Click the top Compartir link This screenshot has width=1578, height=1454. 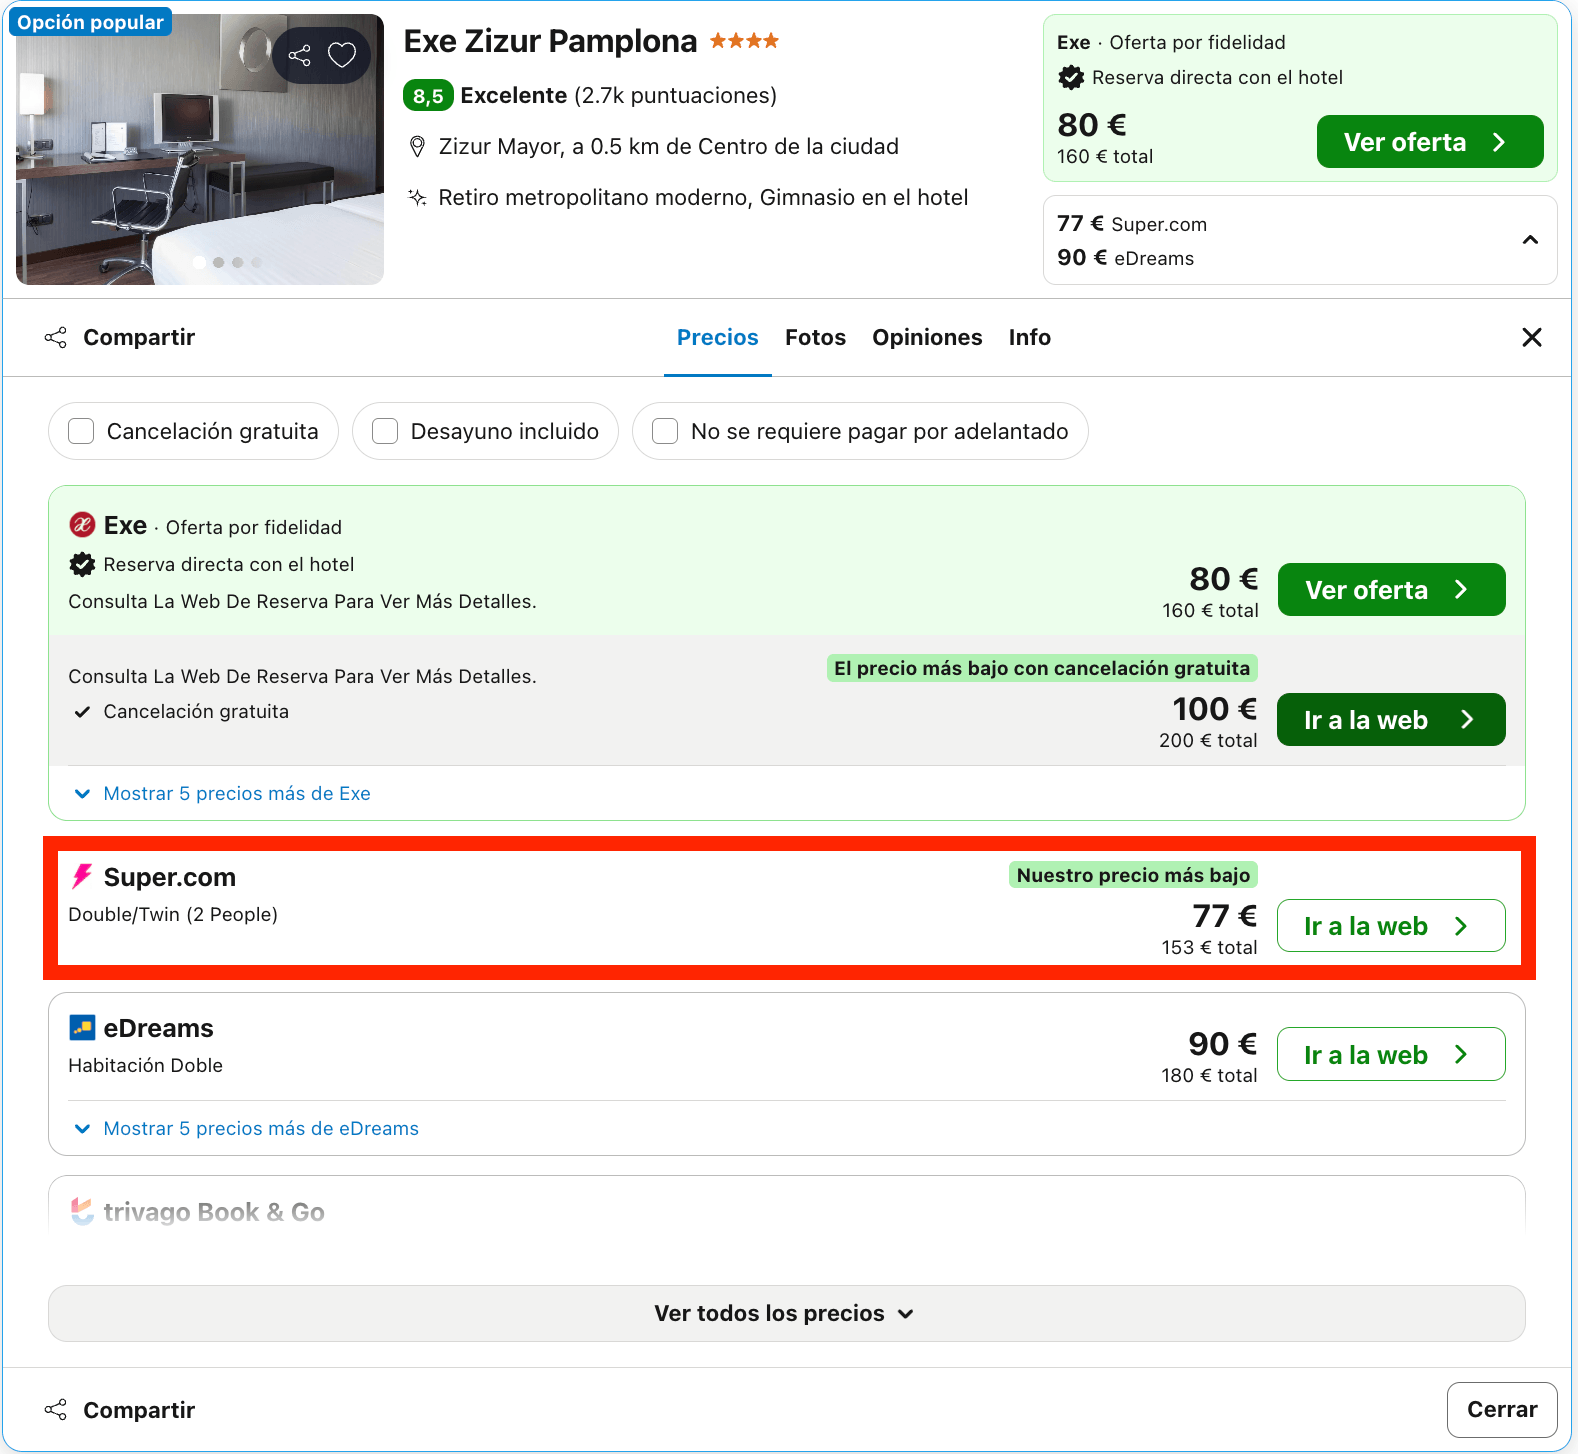(139, 337)
